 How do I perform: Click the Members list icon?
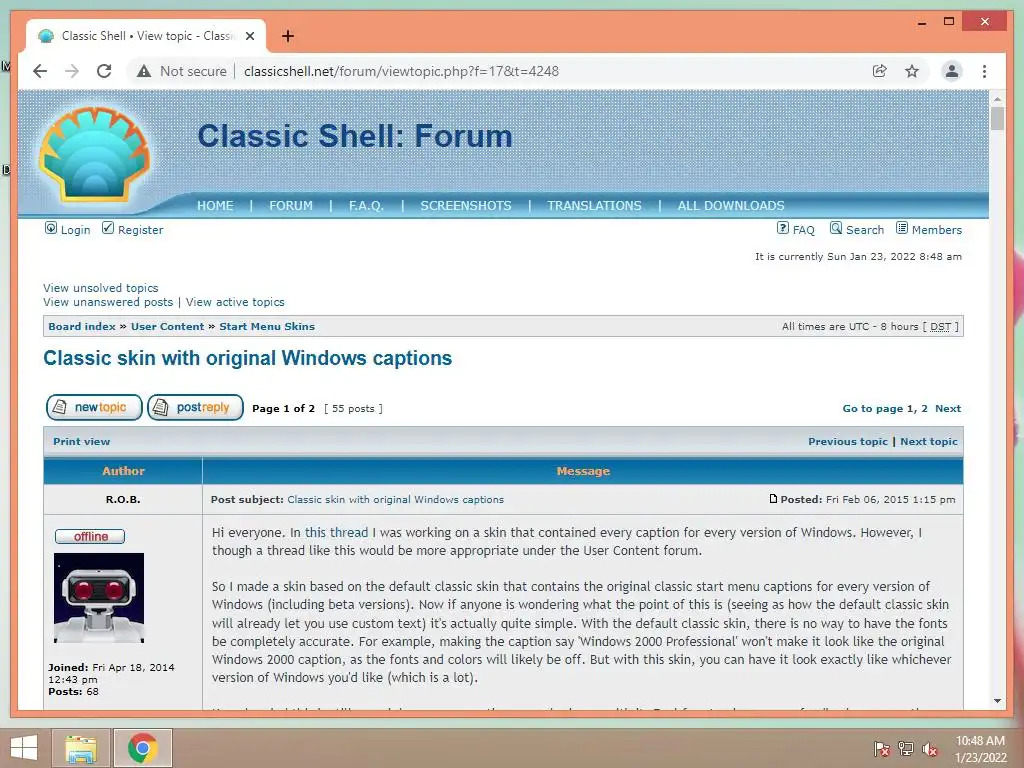pos(902,228)
